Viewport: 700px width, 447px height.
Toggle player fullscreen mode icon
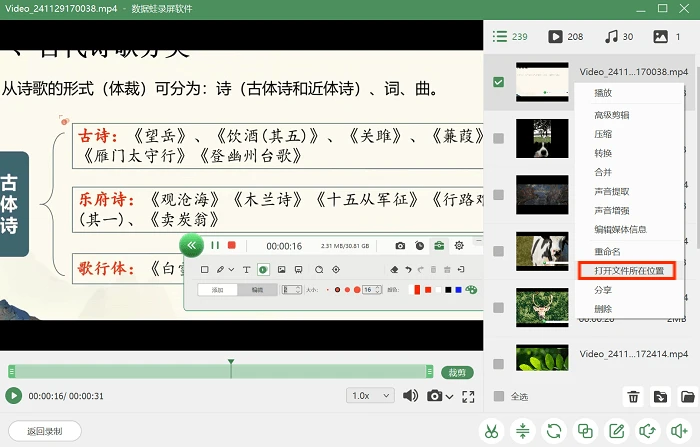pos(468,396)
